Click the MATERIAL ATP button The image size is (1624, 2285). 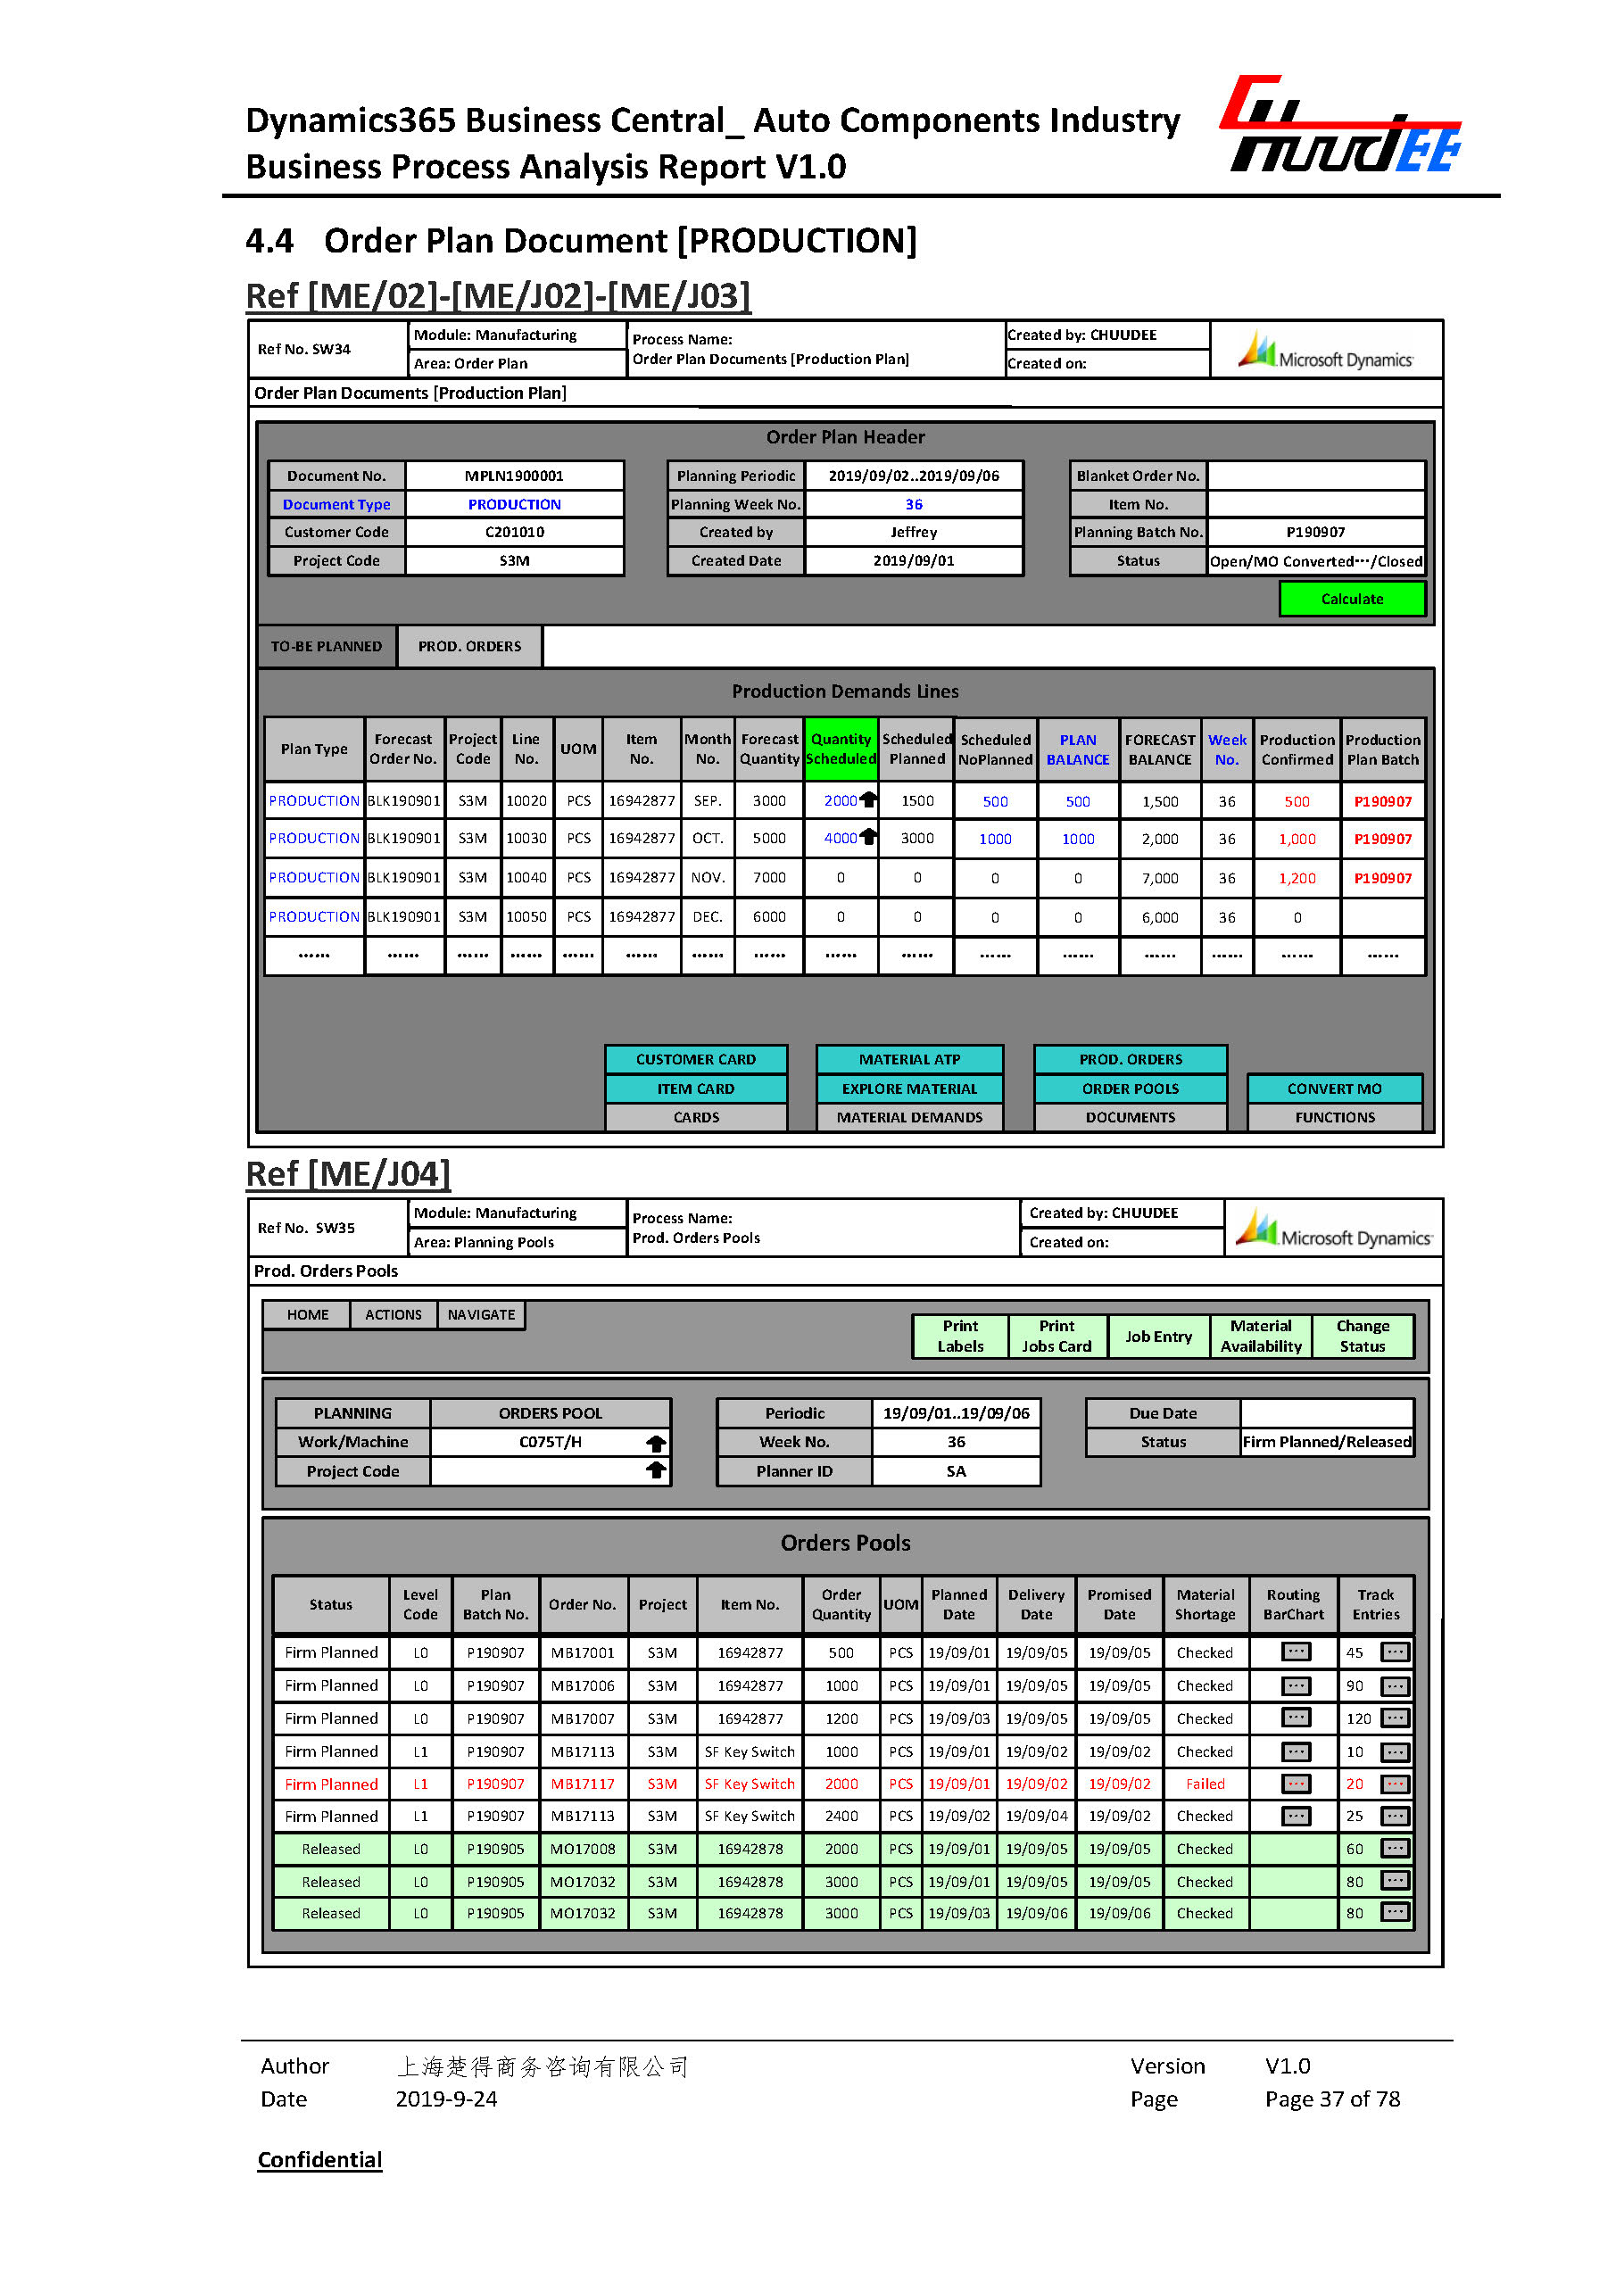[x=909, y=1060]
